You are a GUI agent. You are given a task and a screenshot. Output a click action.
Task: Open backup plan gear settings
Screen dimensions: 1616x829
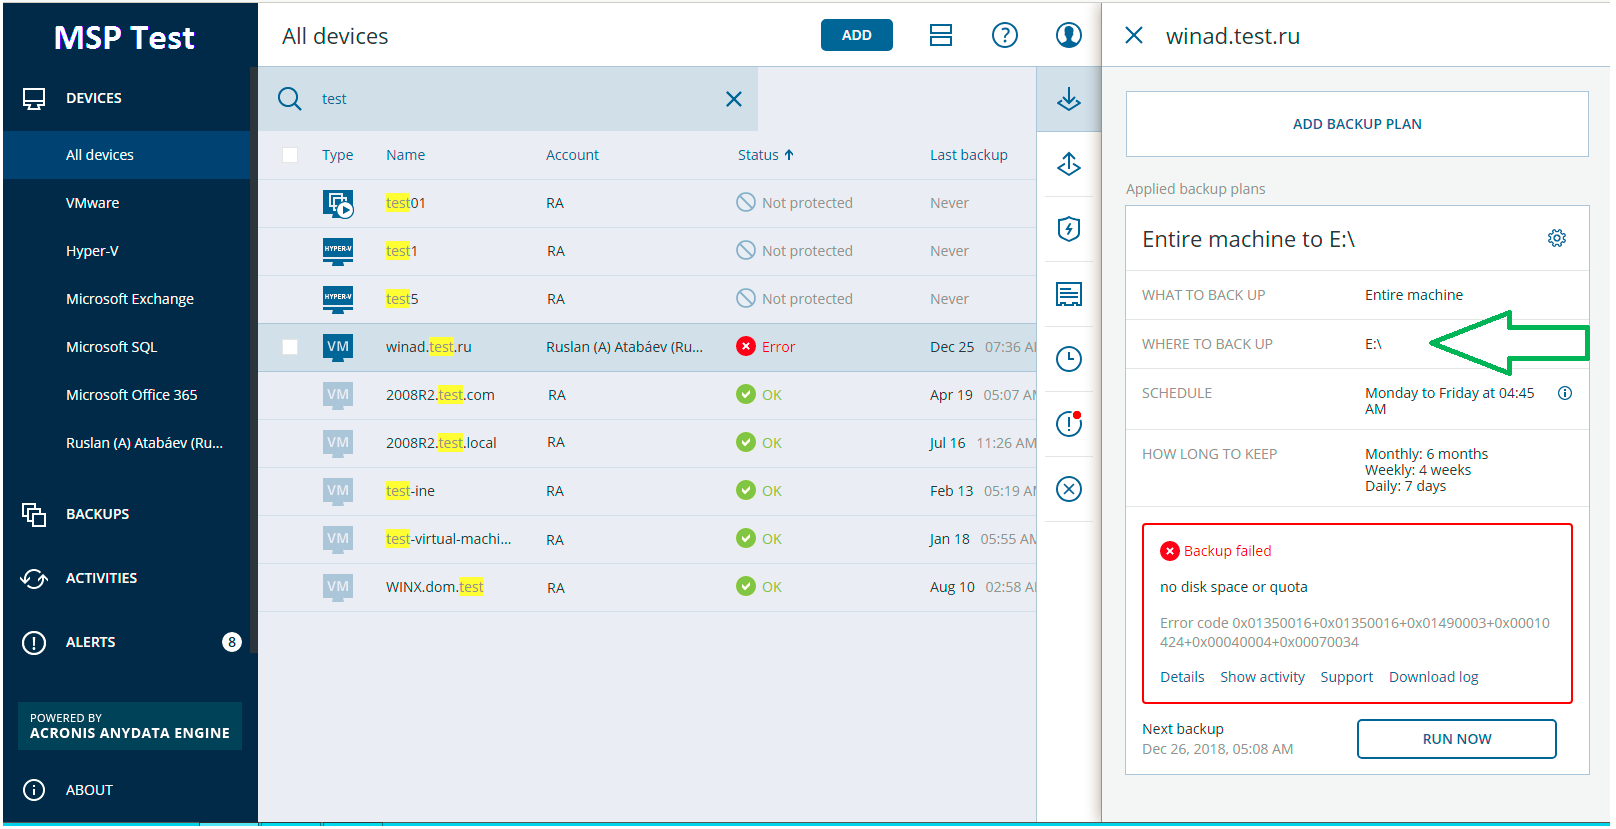(1556, 238)
